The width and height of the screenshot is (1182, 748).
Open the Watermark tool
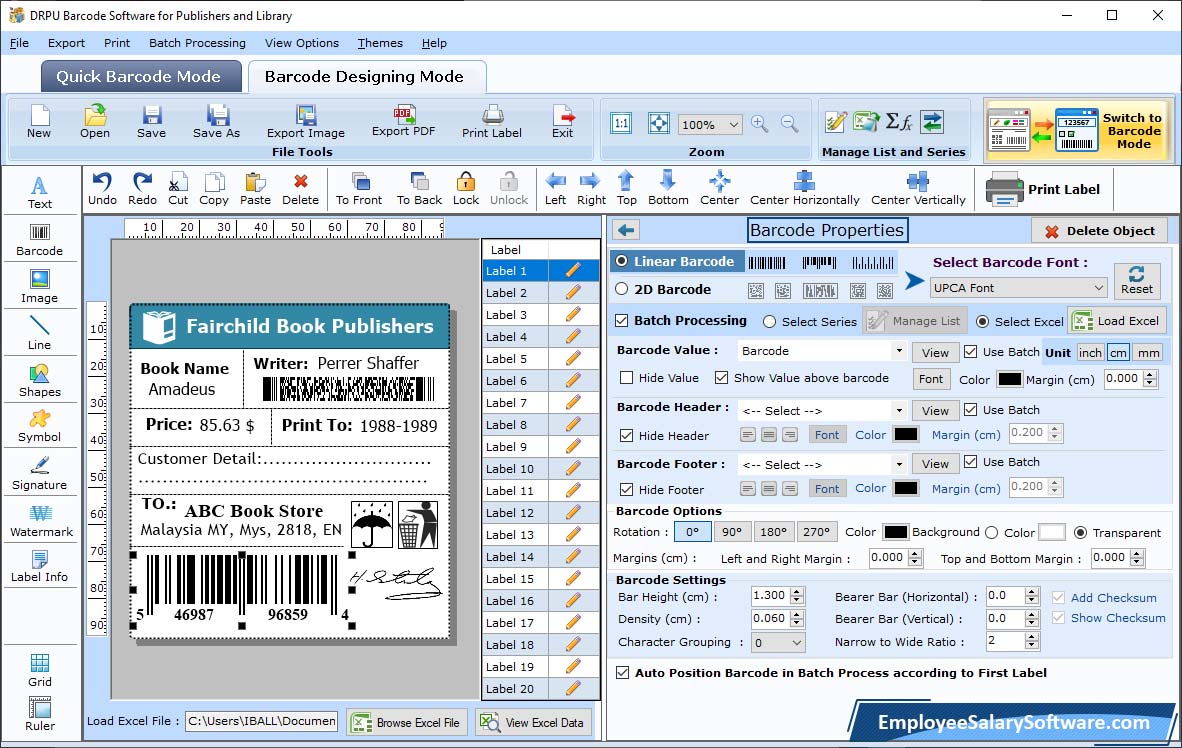[41, 521]
